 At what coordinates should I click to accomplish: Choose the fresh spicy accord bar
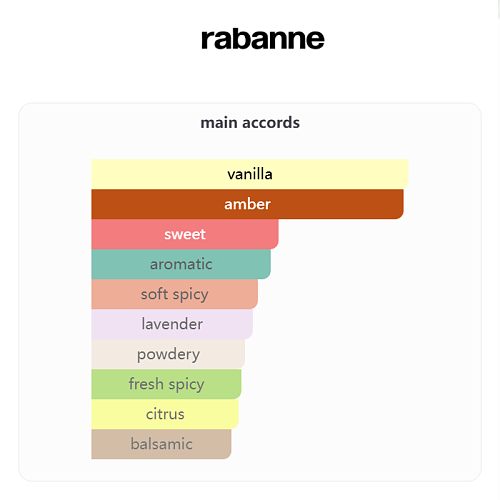[x=166, y=384]
